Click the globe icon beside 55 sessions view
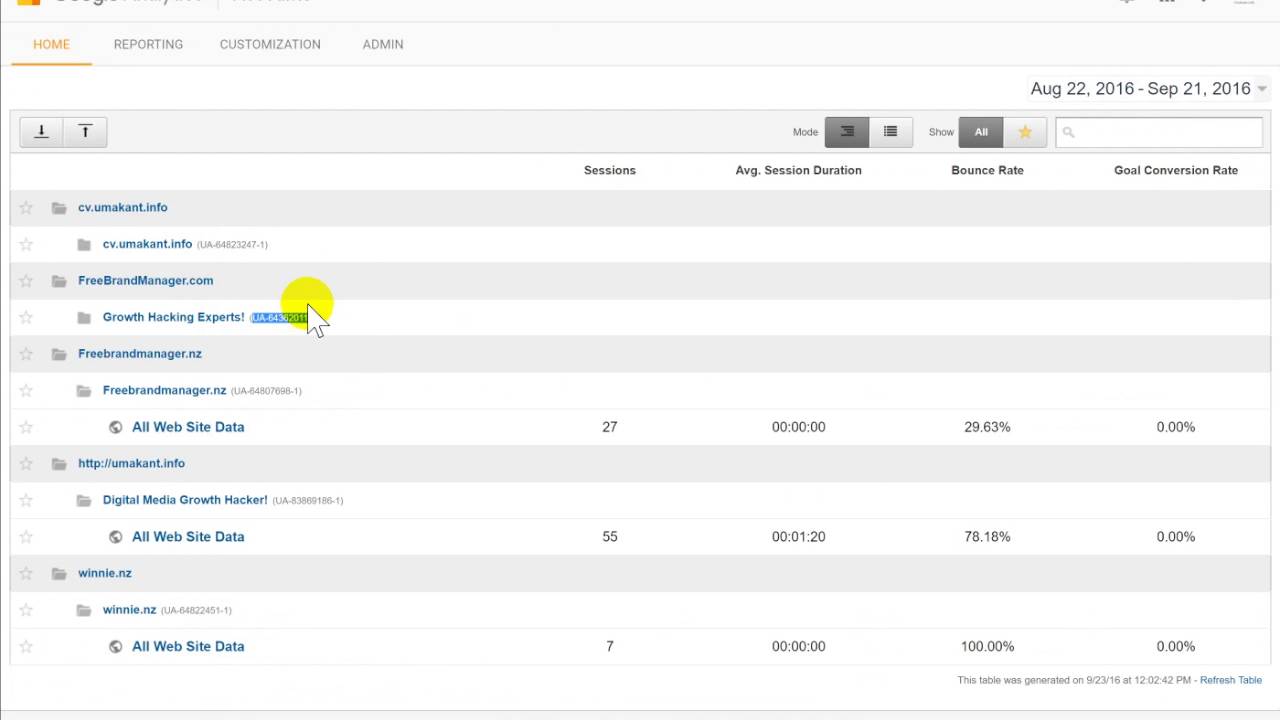 [116, 537]
